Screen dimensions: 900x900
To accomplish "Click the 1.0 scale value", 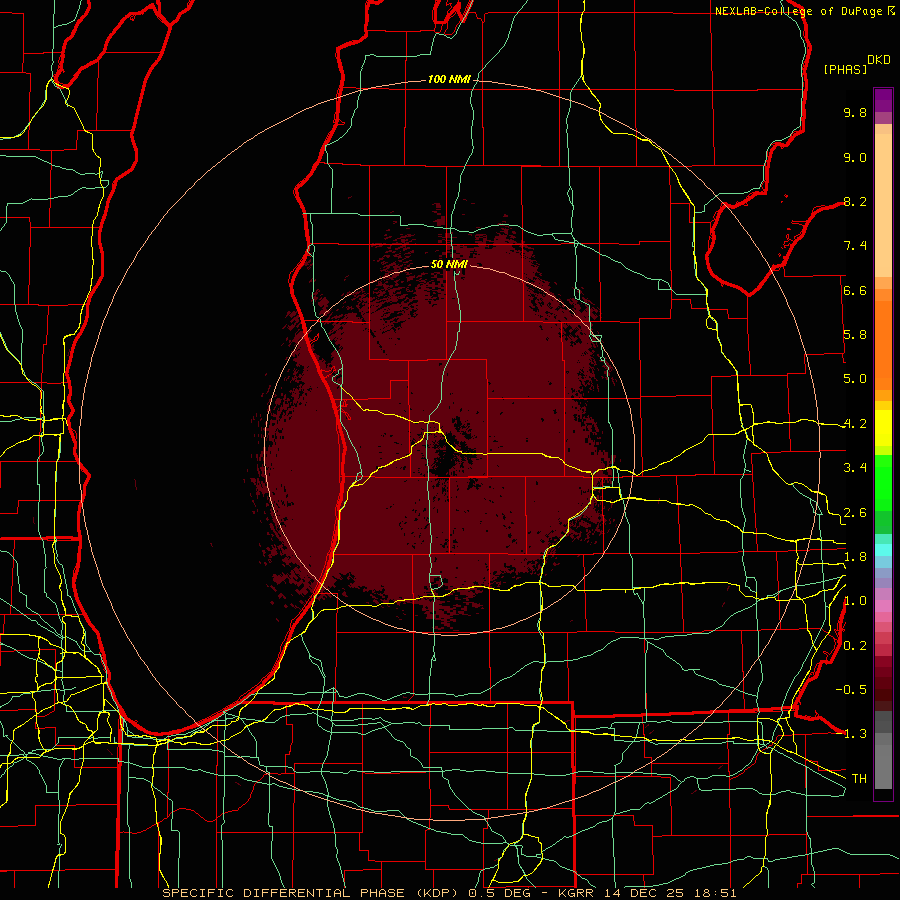I will [x=855, y=601].
